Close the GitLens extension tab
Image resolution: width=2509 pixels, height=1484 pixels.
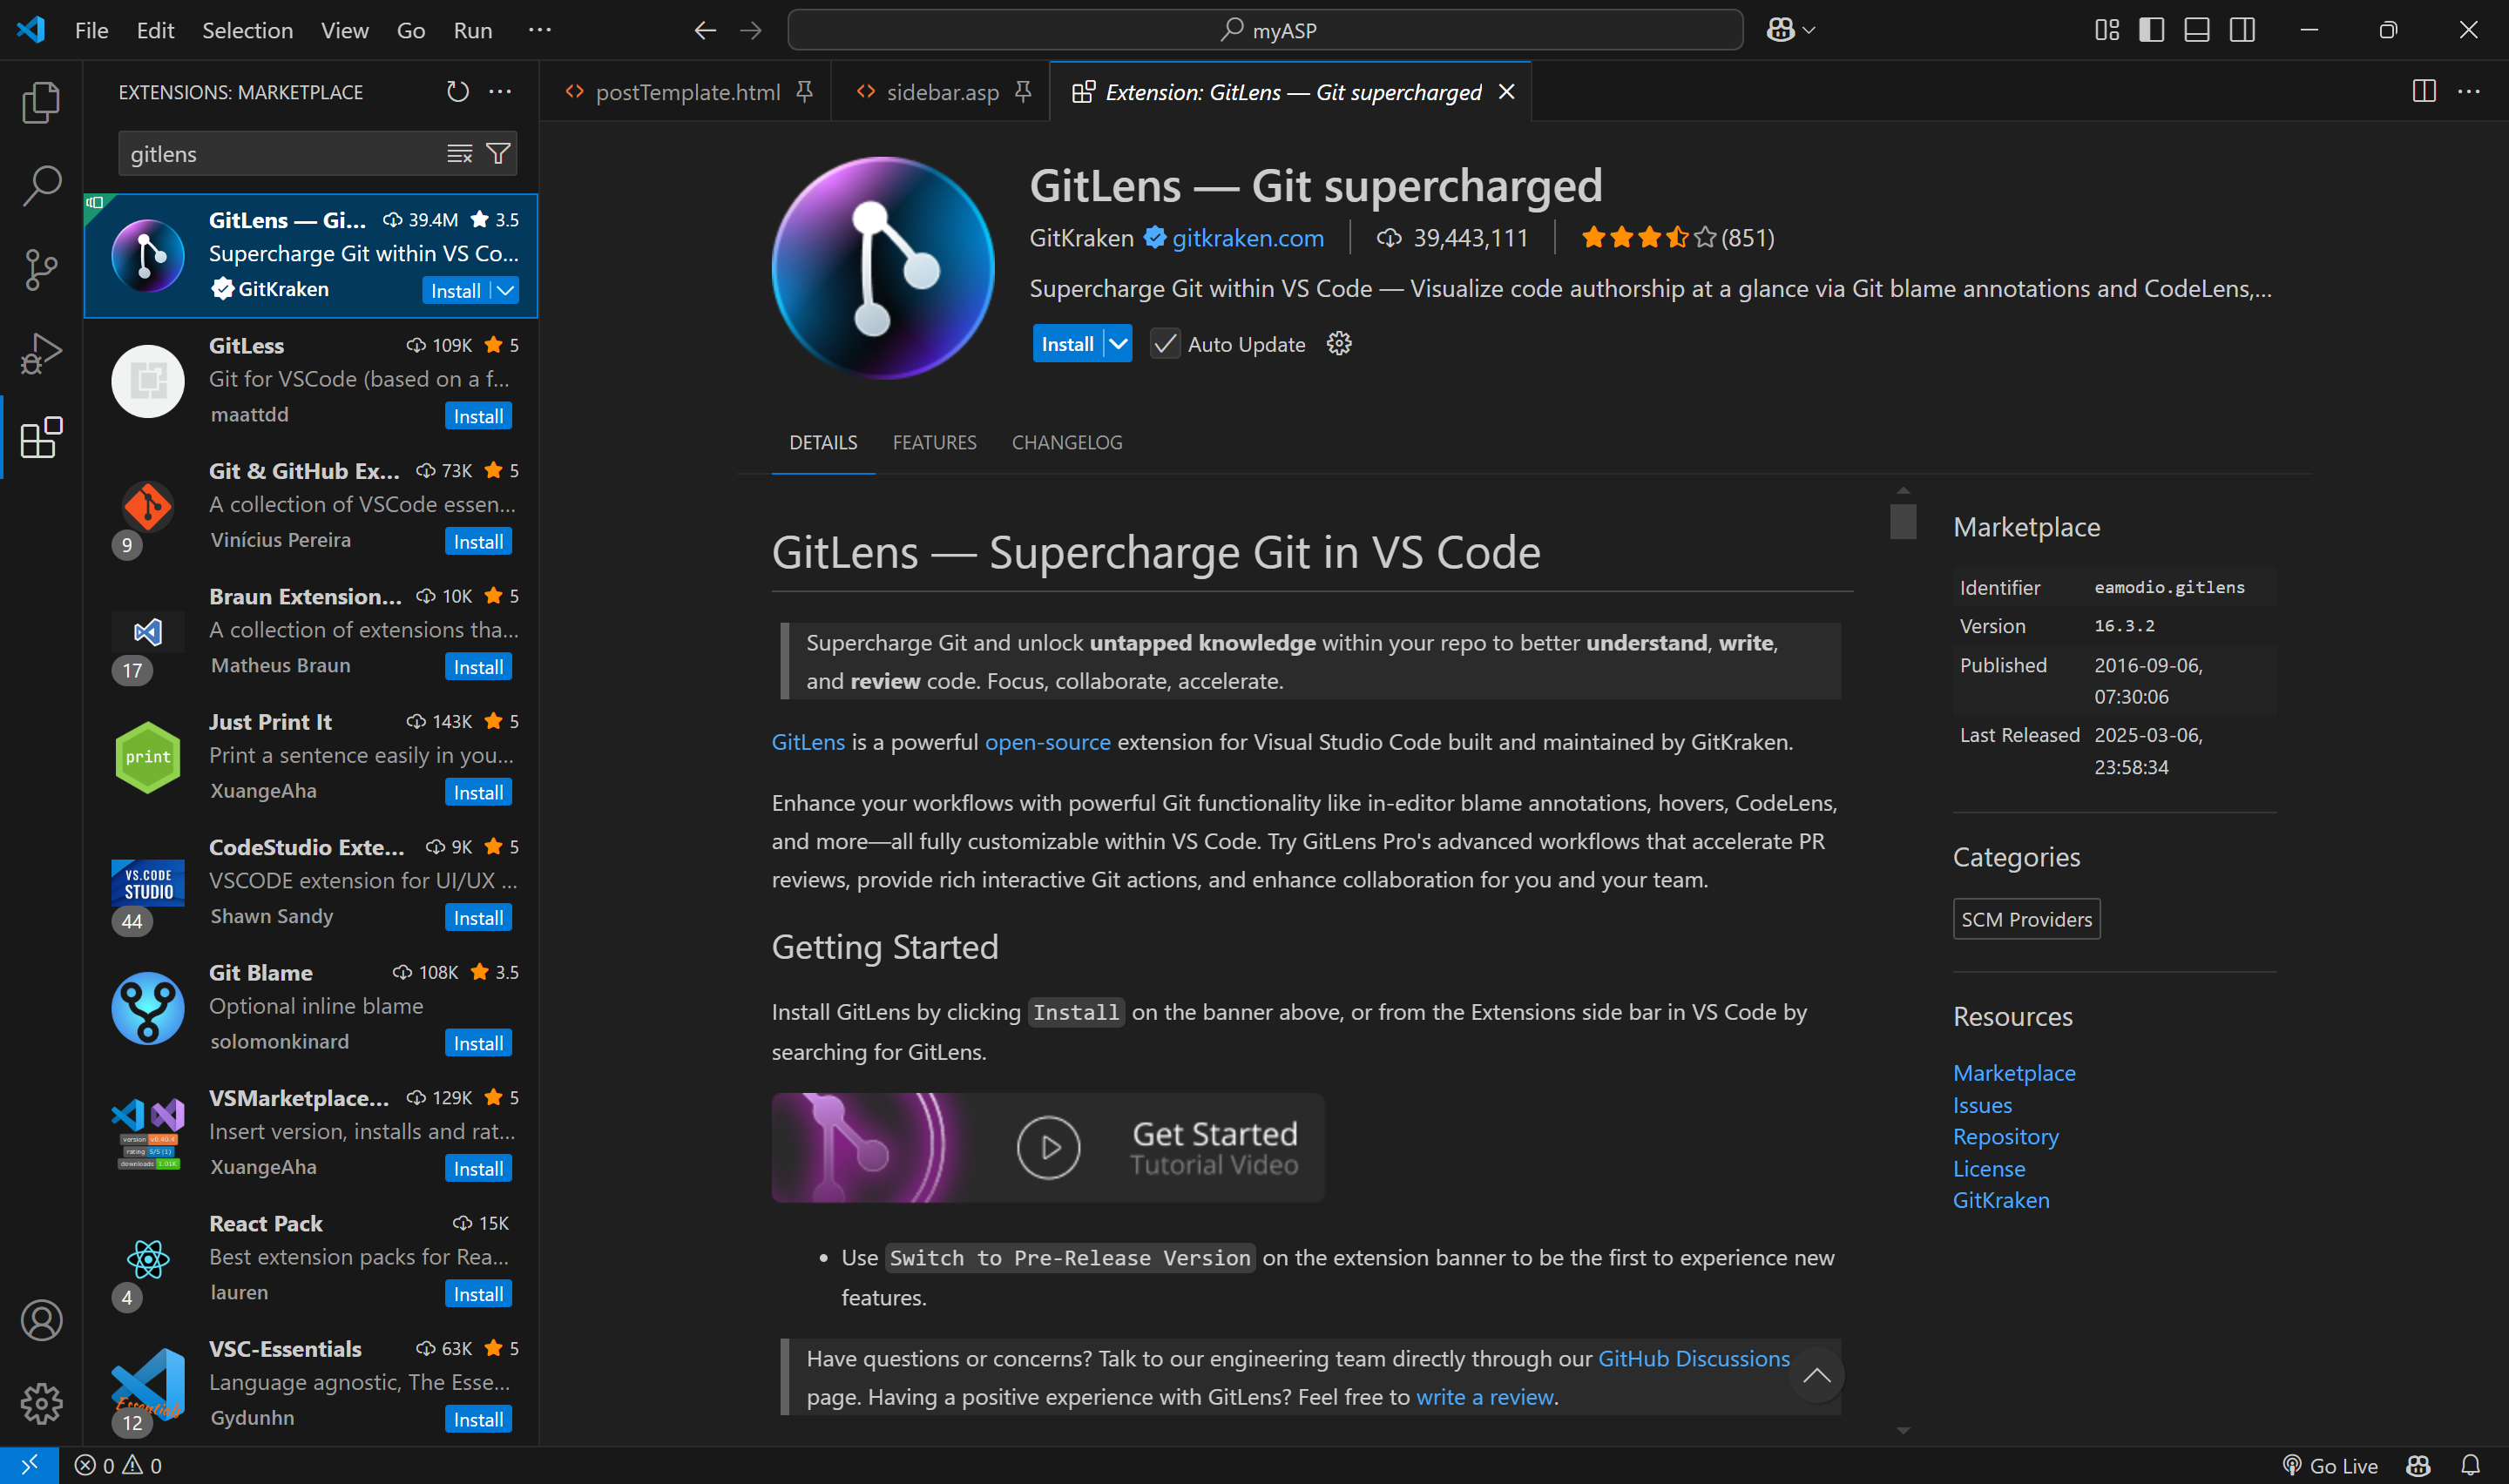tap(1506, 92)
